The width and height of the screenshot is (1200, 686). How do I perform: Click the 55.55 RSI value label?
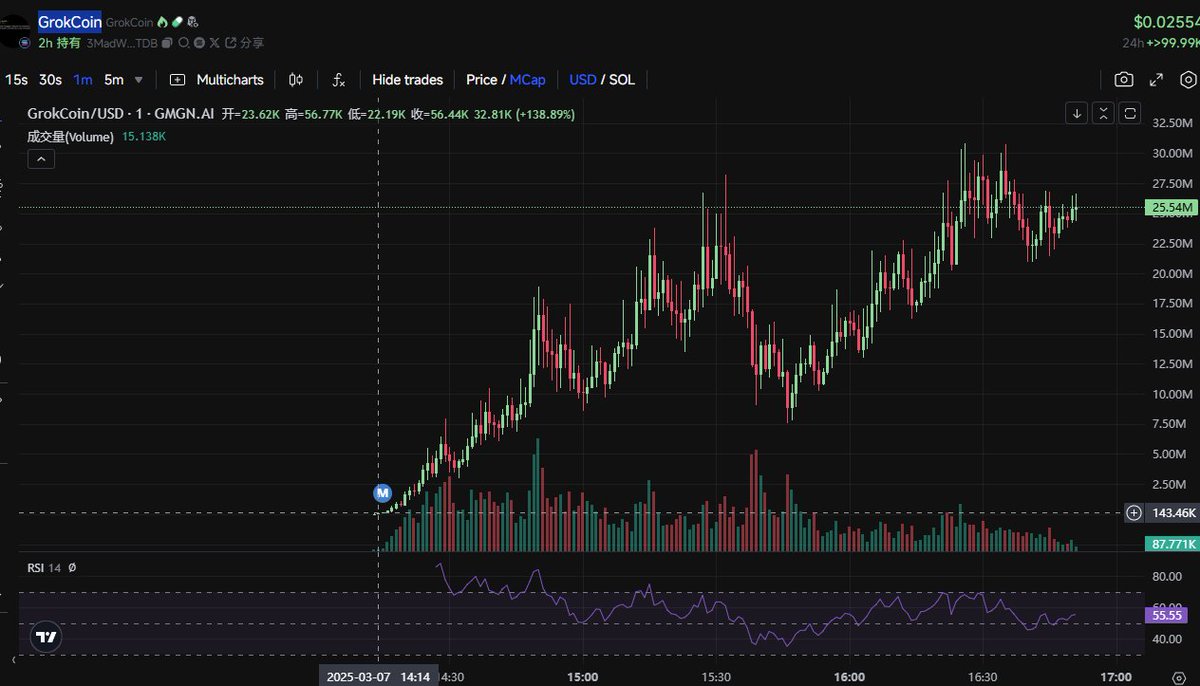coord(1168,615)
